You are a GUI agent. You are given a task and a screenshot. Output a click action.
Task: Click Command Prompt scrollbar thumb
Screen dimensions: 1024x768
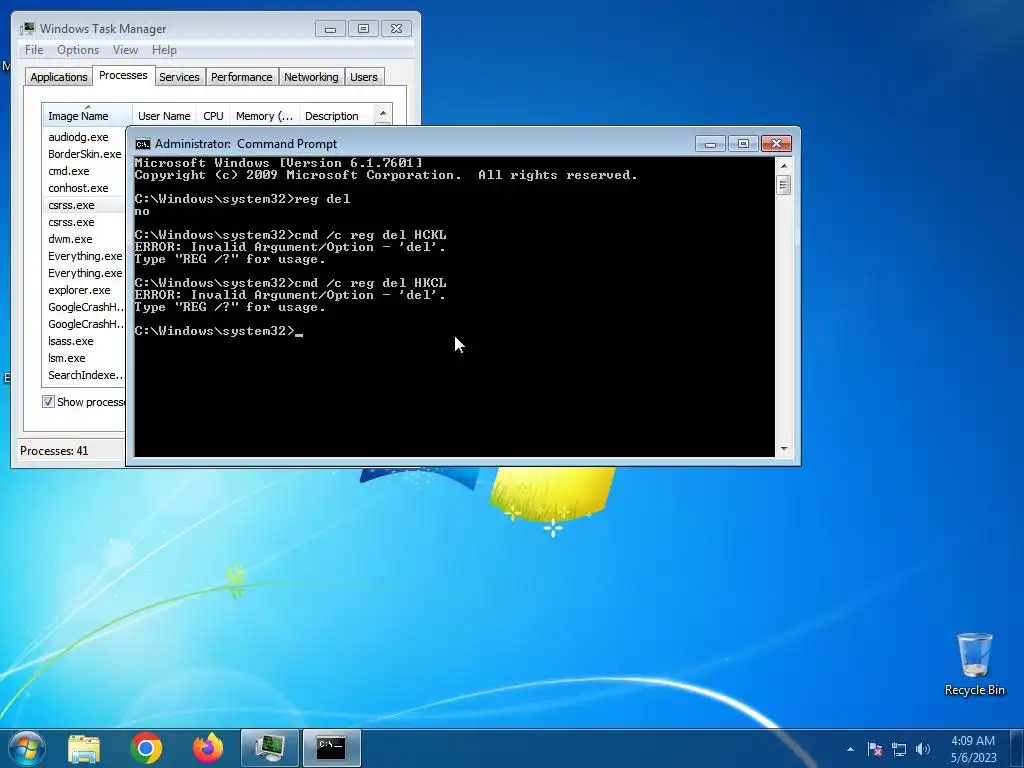click(784, 185)
